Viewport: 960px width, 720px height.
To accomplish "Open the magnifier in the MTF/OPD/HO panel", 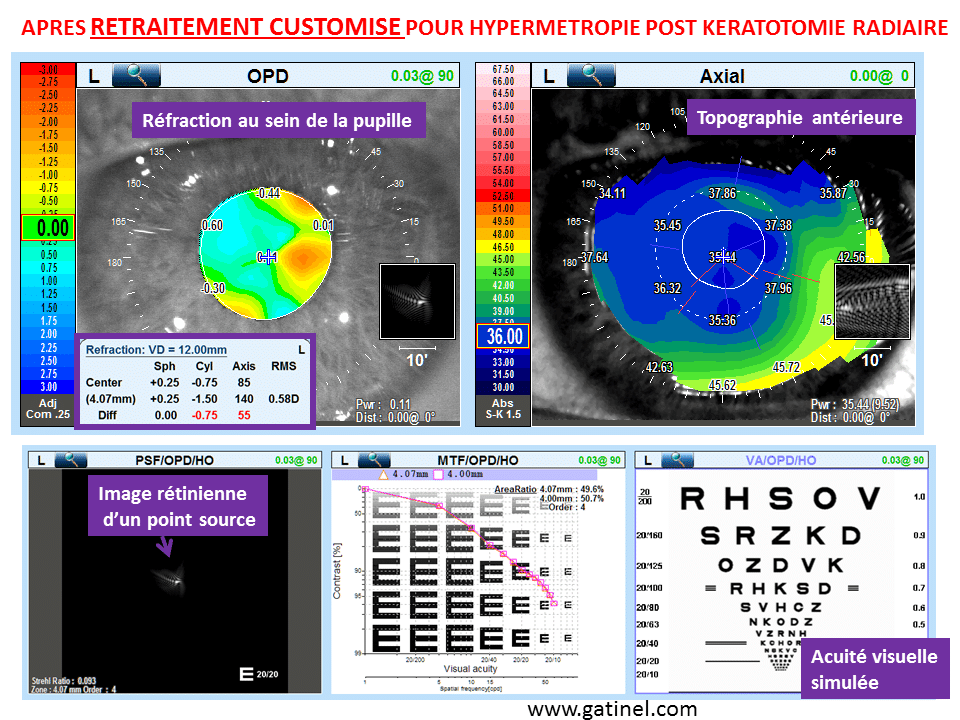I will coord(373,460).
